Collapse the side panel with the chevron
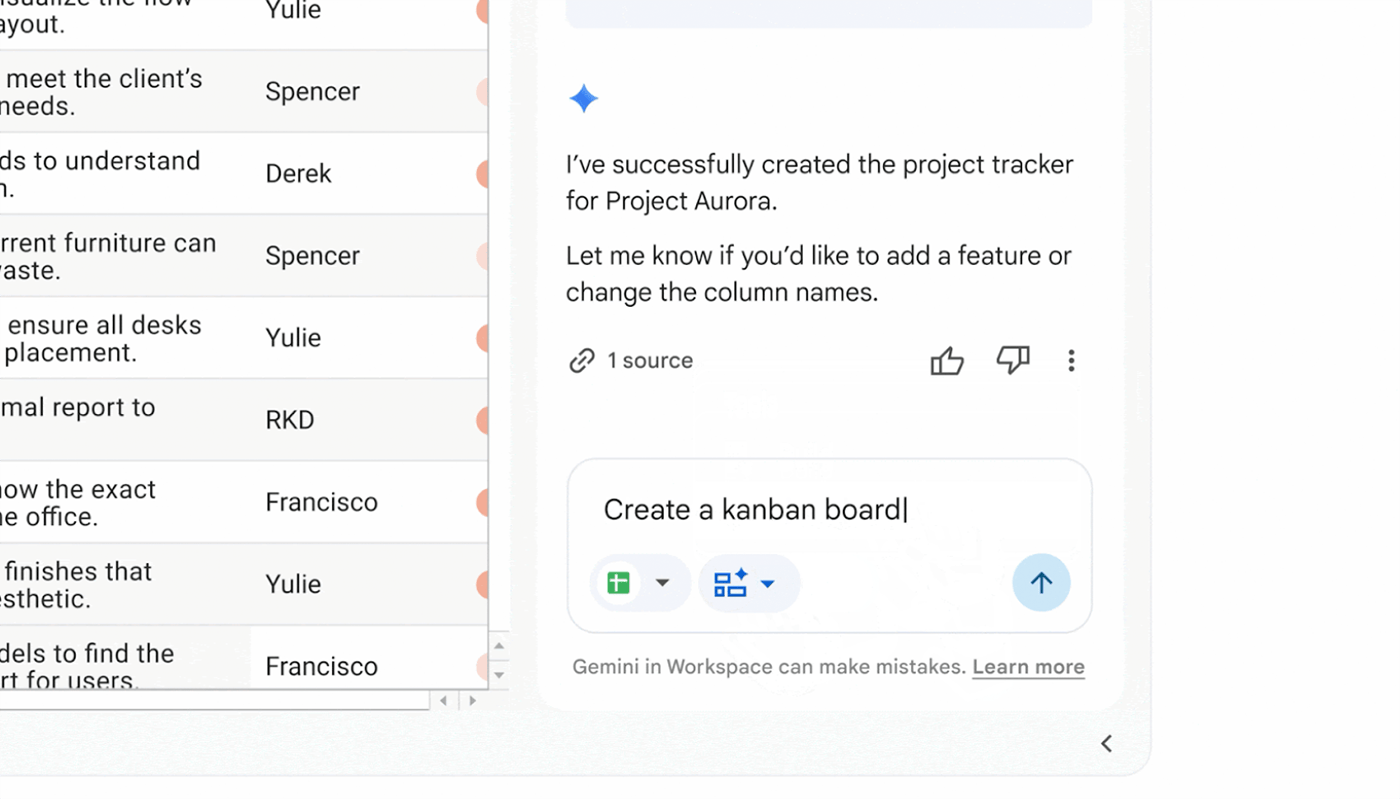This screenshot has height=799, width=1400. (x=1106, y=743)
